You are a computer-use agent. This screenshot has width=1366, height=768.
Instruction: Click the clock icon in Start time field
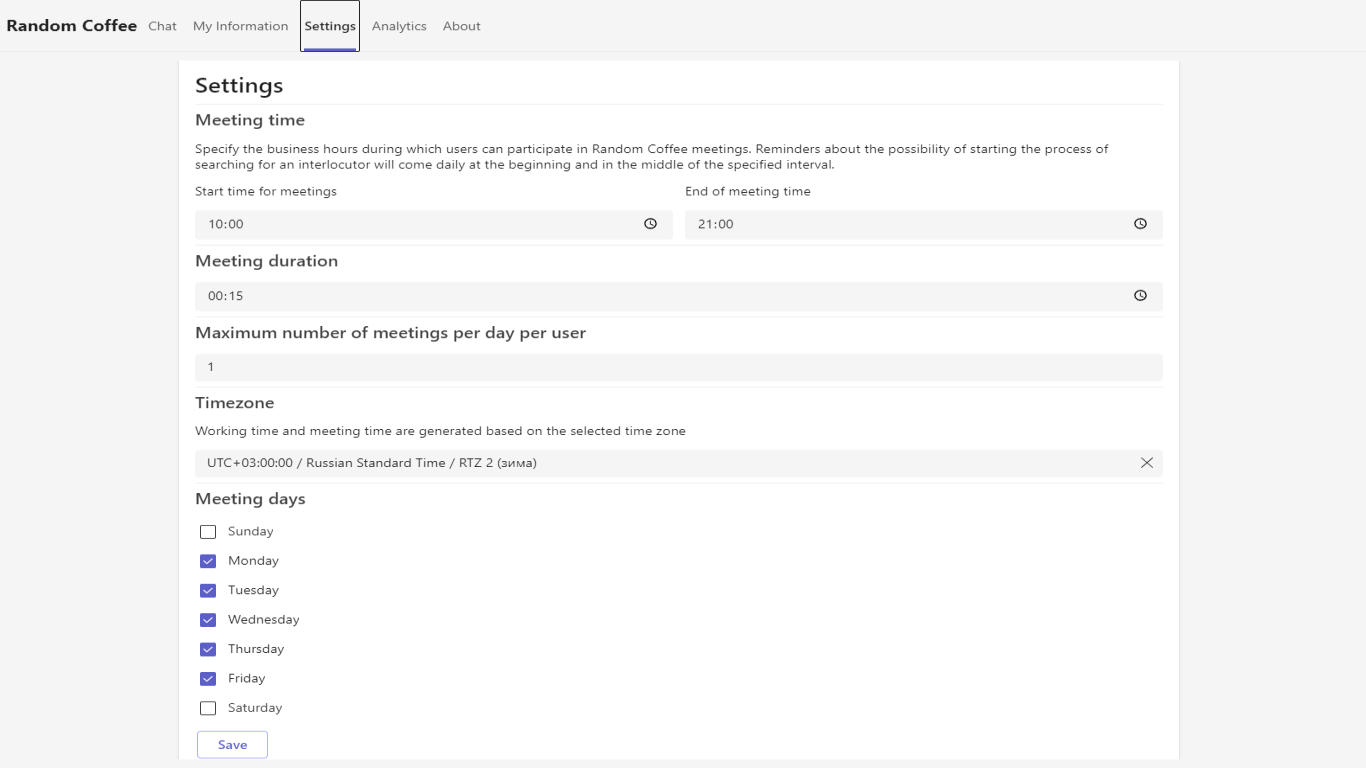[650, 224]
